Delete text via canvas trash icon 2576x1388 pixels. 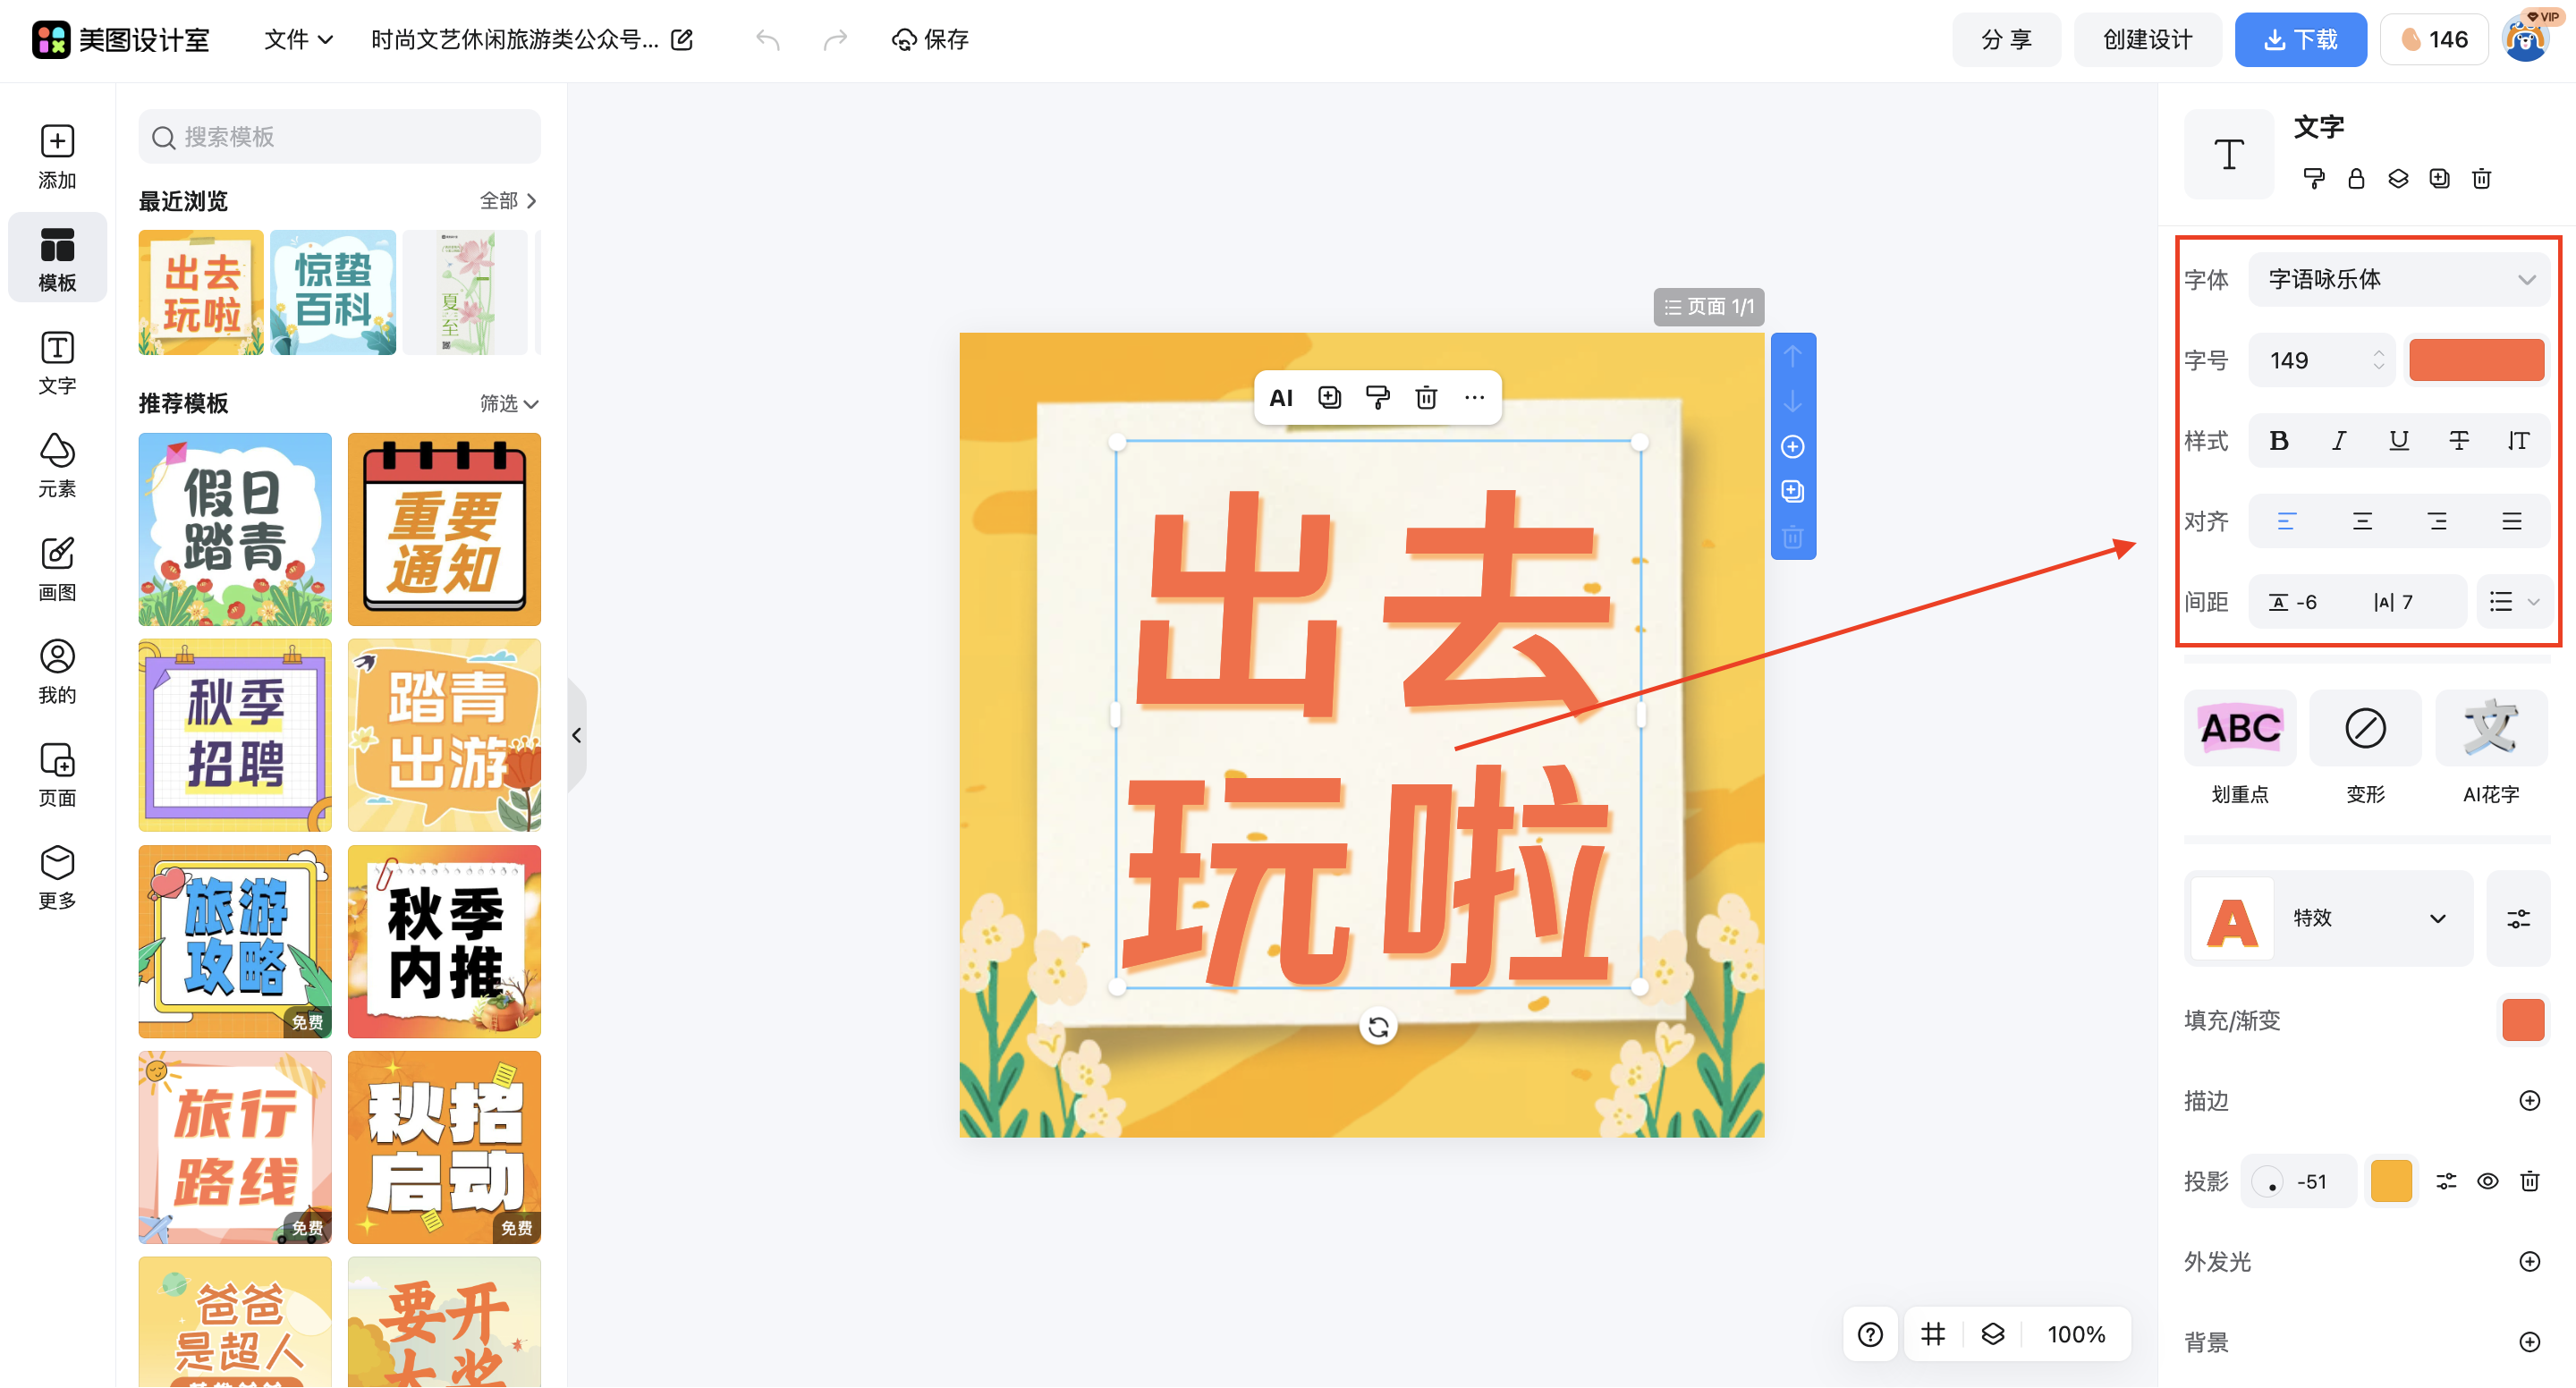pyautogui.click(x=1425, y=397)
